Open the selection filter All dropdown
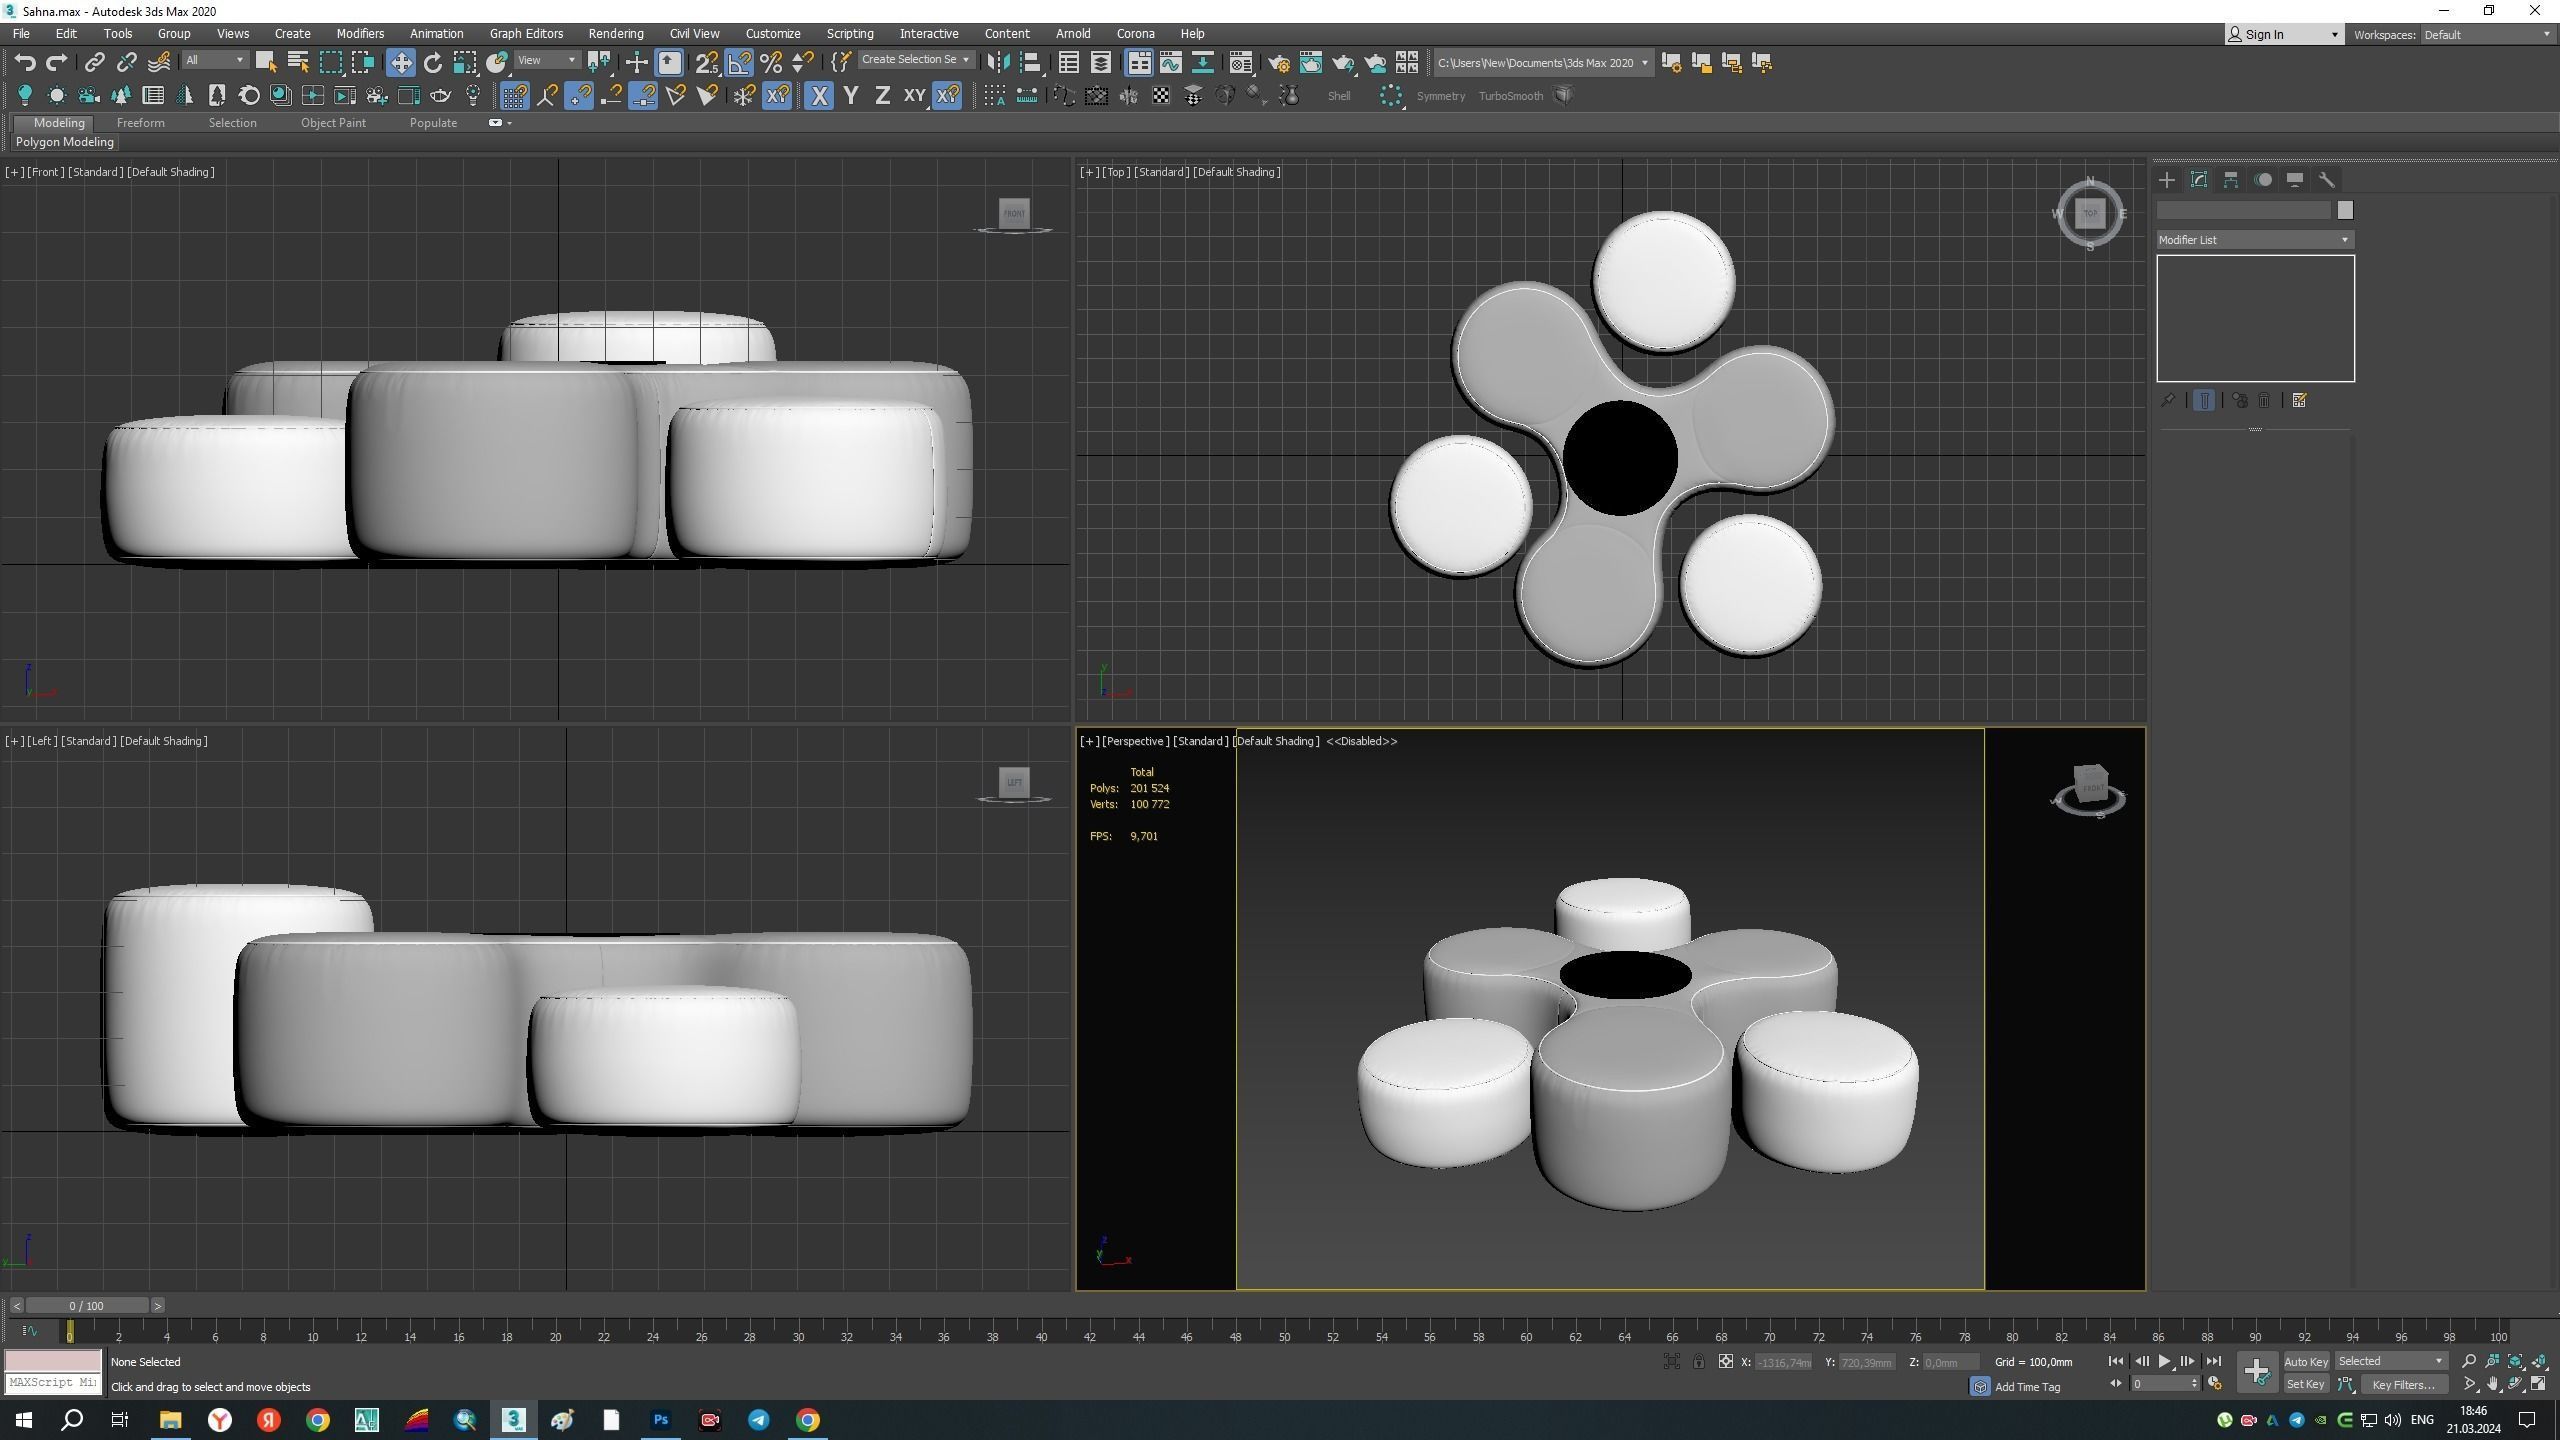 click(215, 61)
